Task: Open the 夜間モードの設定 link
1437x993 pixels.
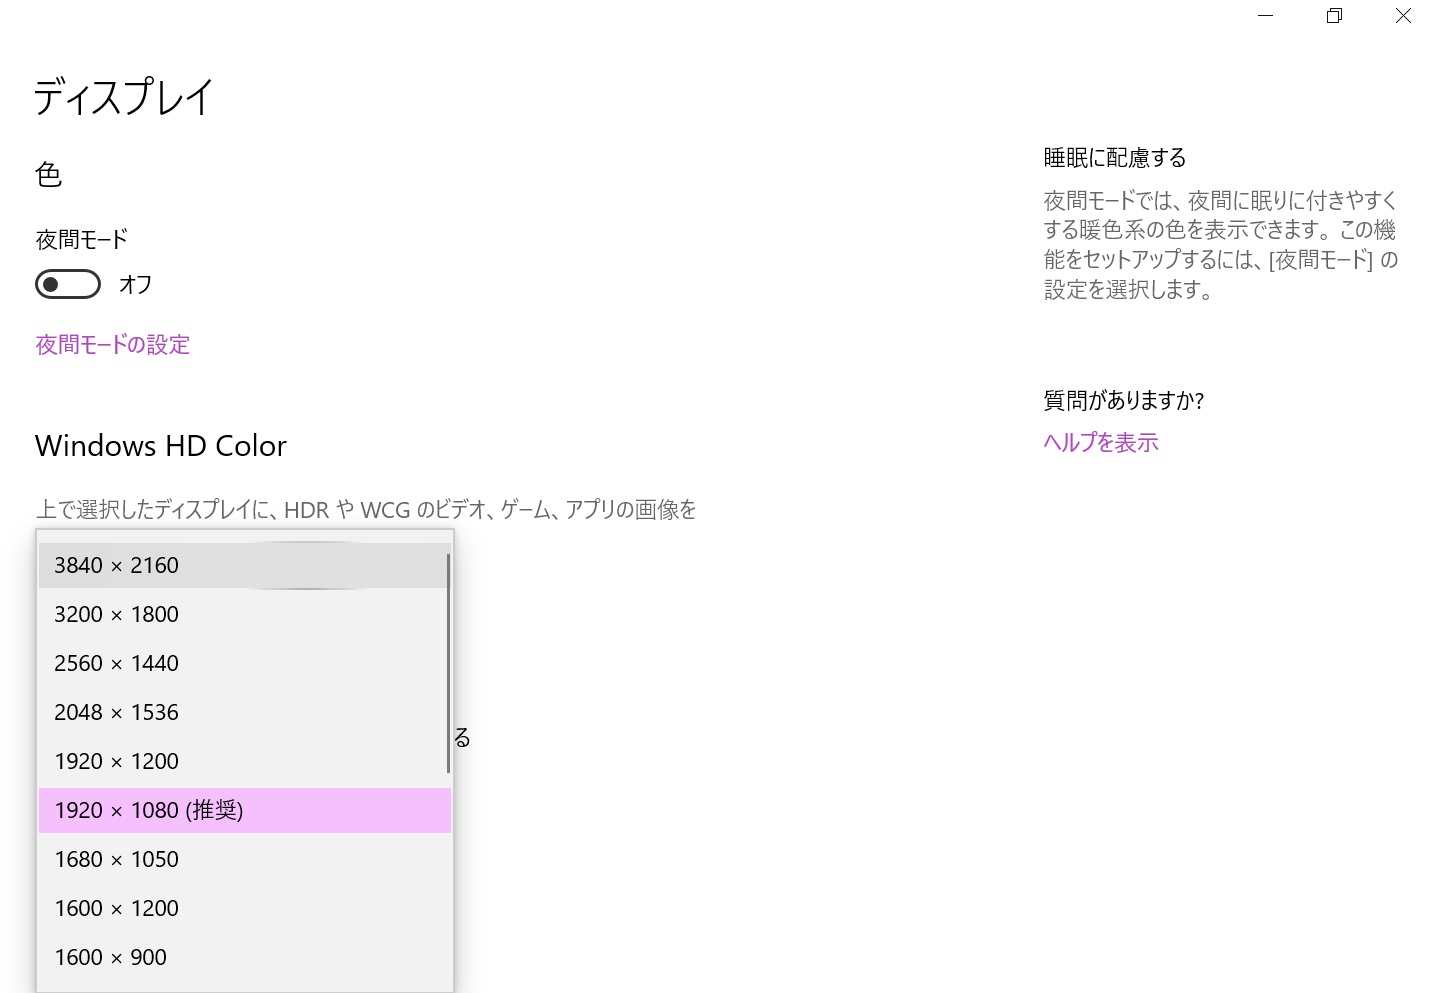Action: click(113, 345)
